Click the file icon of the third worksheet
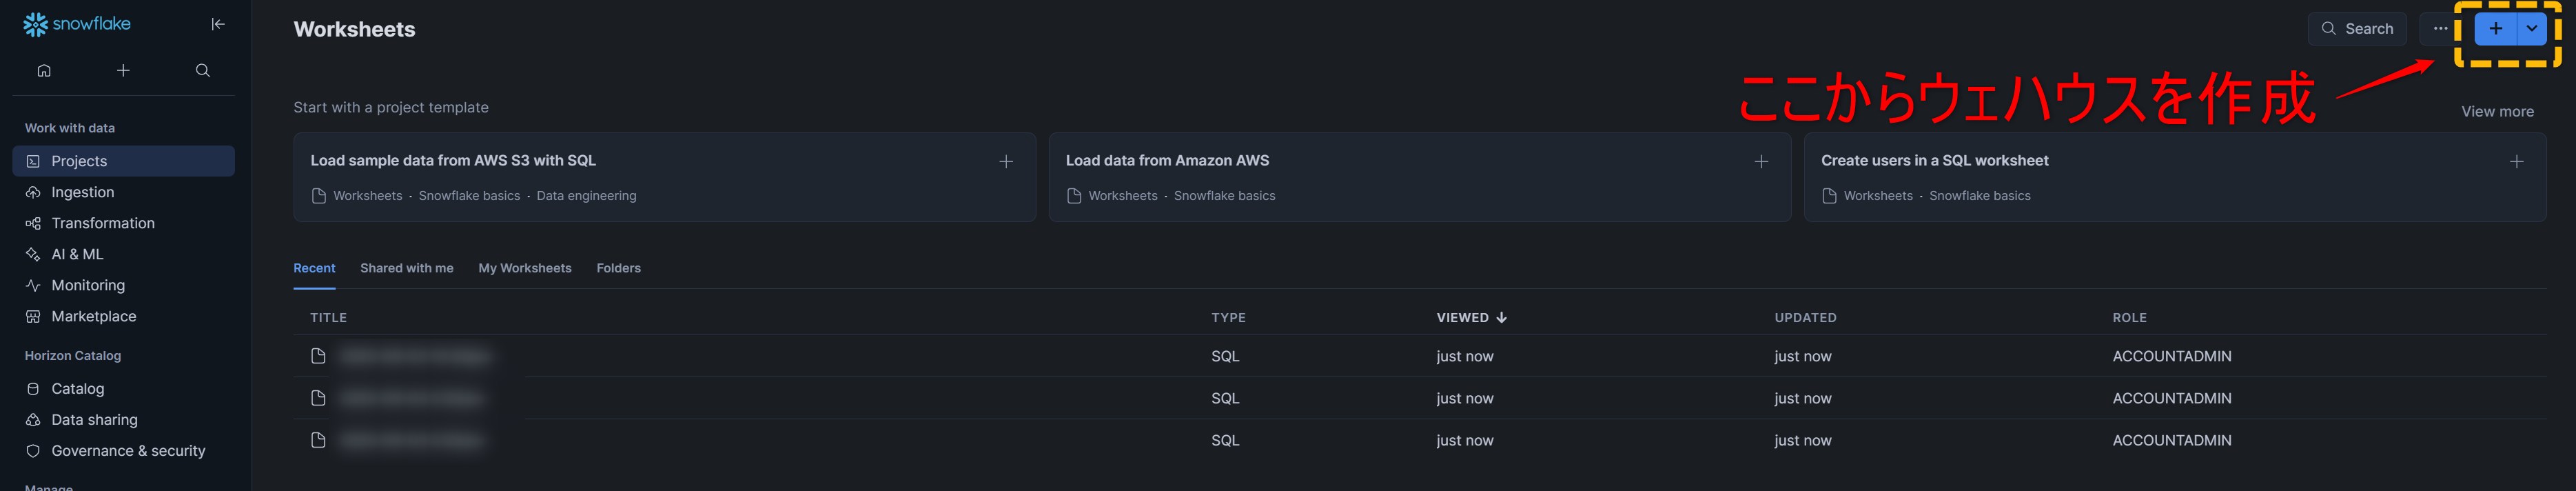 point(318,440)
